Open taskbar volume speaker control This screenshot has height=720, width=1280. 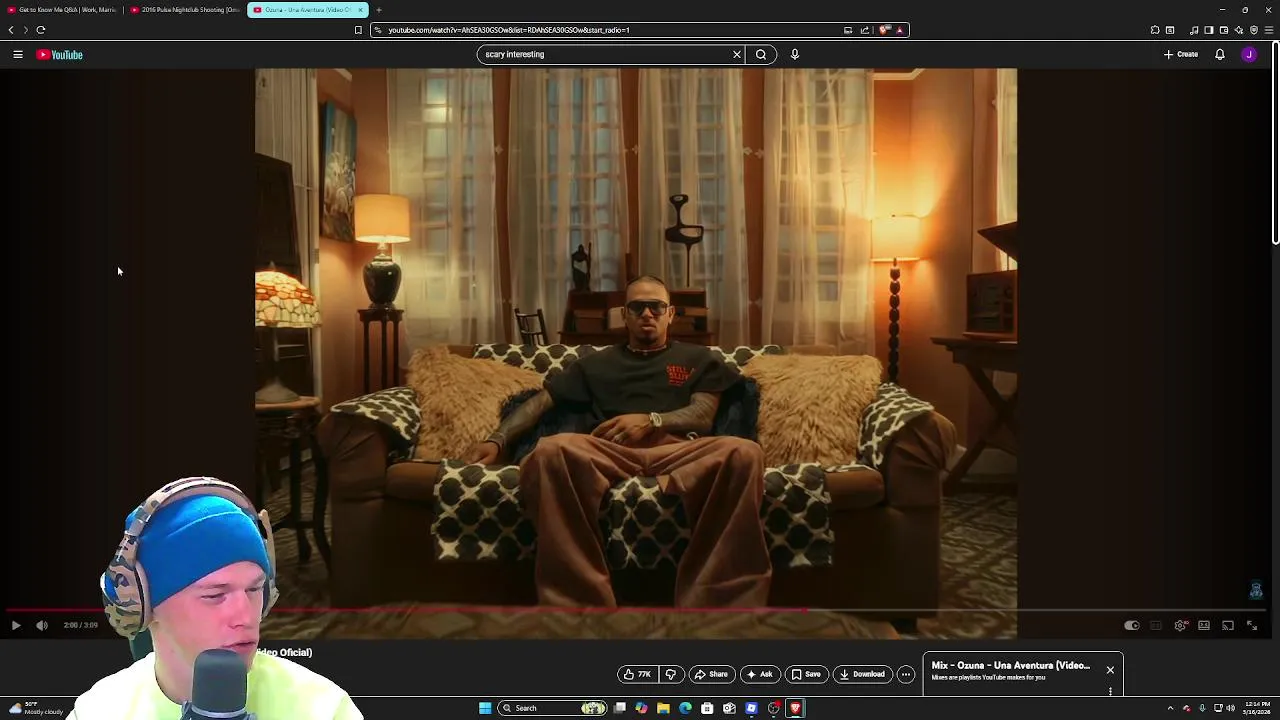(1230, 708)
